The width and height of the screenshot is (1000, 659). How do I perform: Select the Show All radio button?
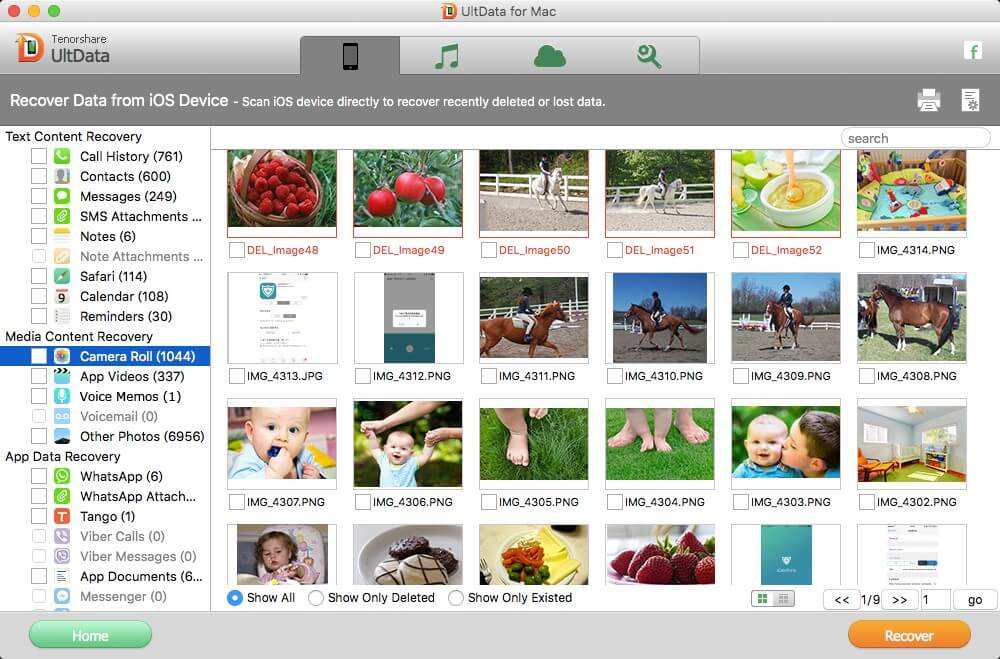coord(235,598)
